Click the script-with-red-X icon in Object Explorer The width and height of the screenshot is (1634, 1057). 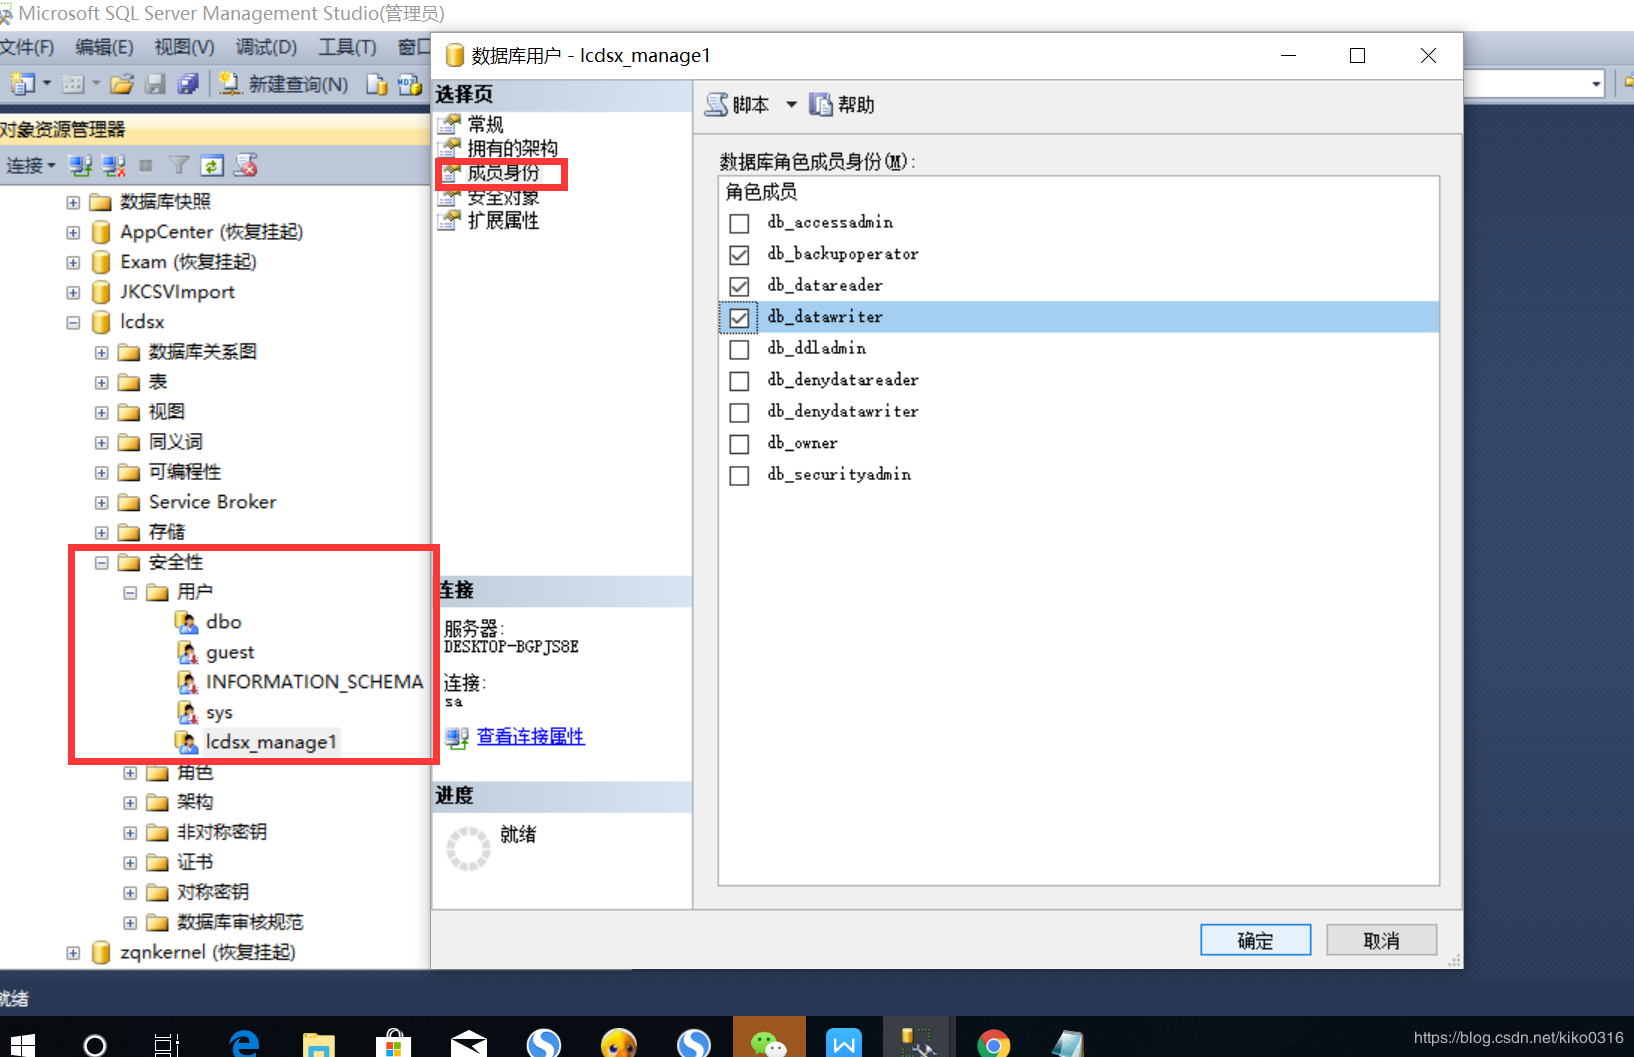click(245, 165)
